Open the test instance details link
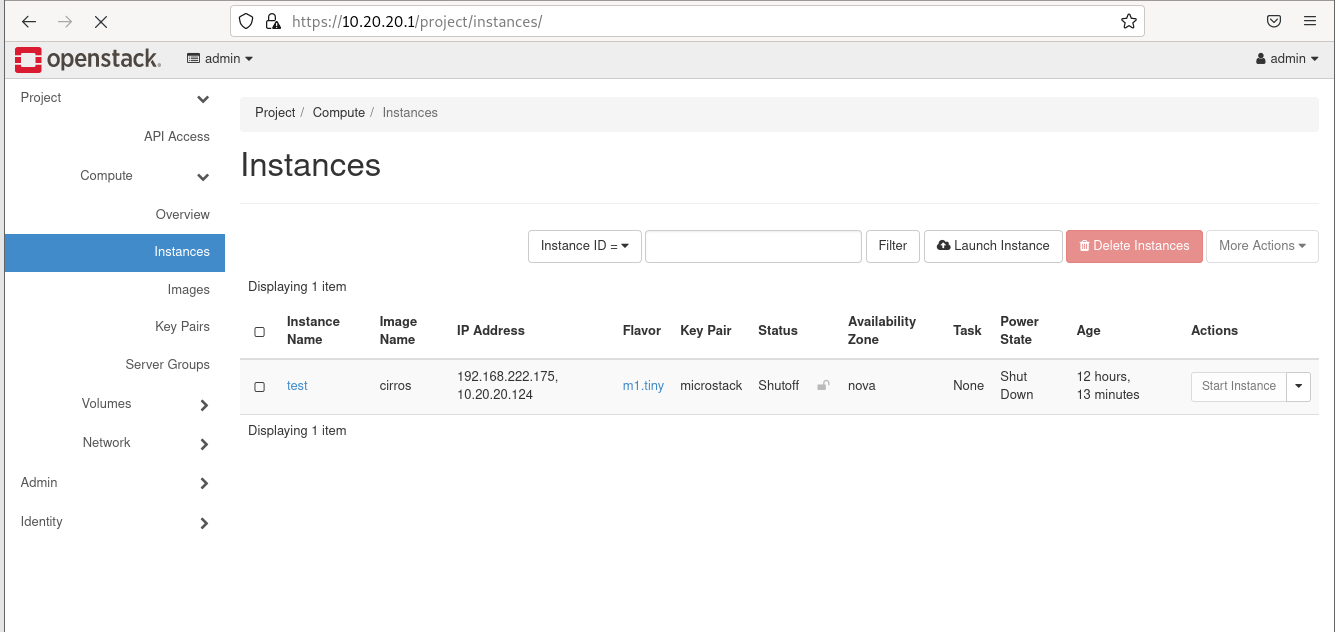This screenshot has width=1335, height=632. (297, 385)
